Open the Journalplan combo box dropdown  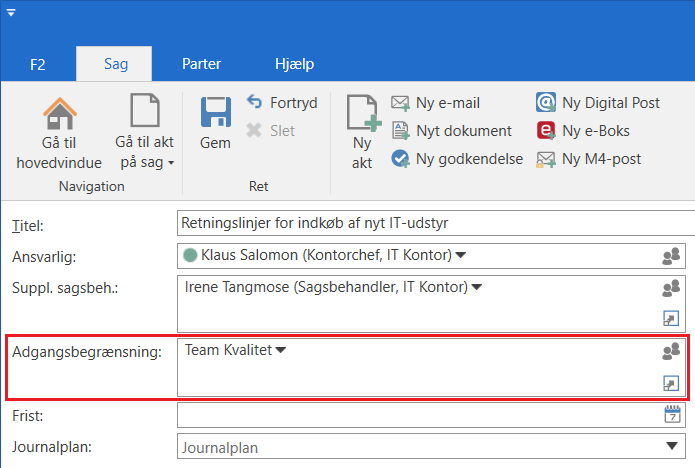pos(672,446)
